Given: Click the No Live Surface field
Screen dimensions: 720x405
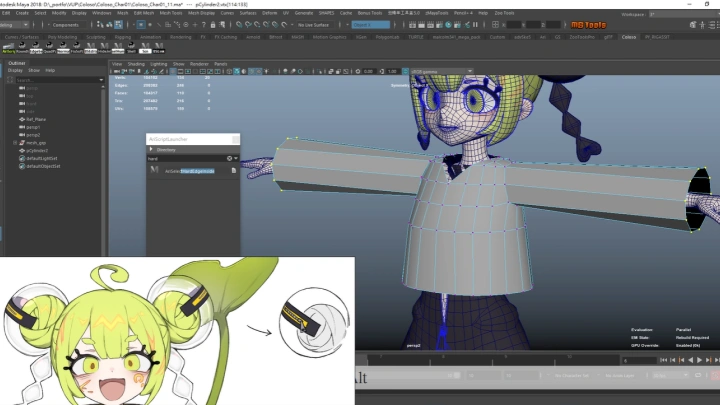Looking at the screenshot, I should tap(313, 25).
